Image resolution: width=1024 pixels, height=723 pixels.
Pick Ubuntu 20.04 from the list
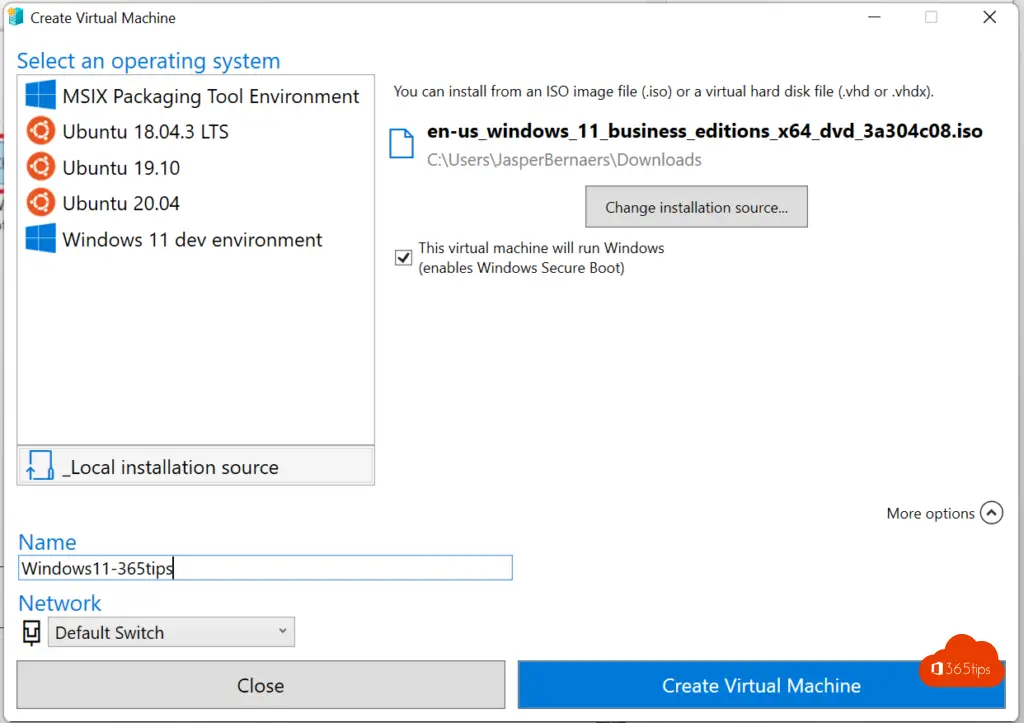pos(121,204)
